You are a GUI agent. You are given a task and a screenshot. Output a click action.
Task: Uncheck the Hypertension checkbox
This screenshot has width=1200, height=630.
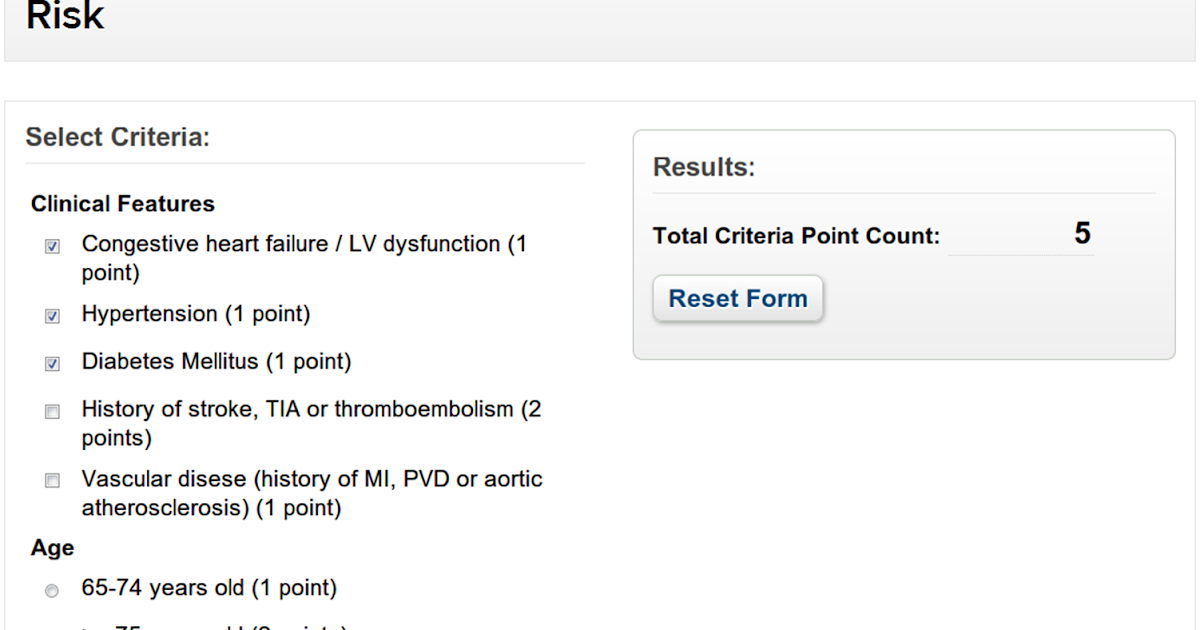(52, 316)
